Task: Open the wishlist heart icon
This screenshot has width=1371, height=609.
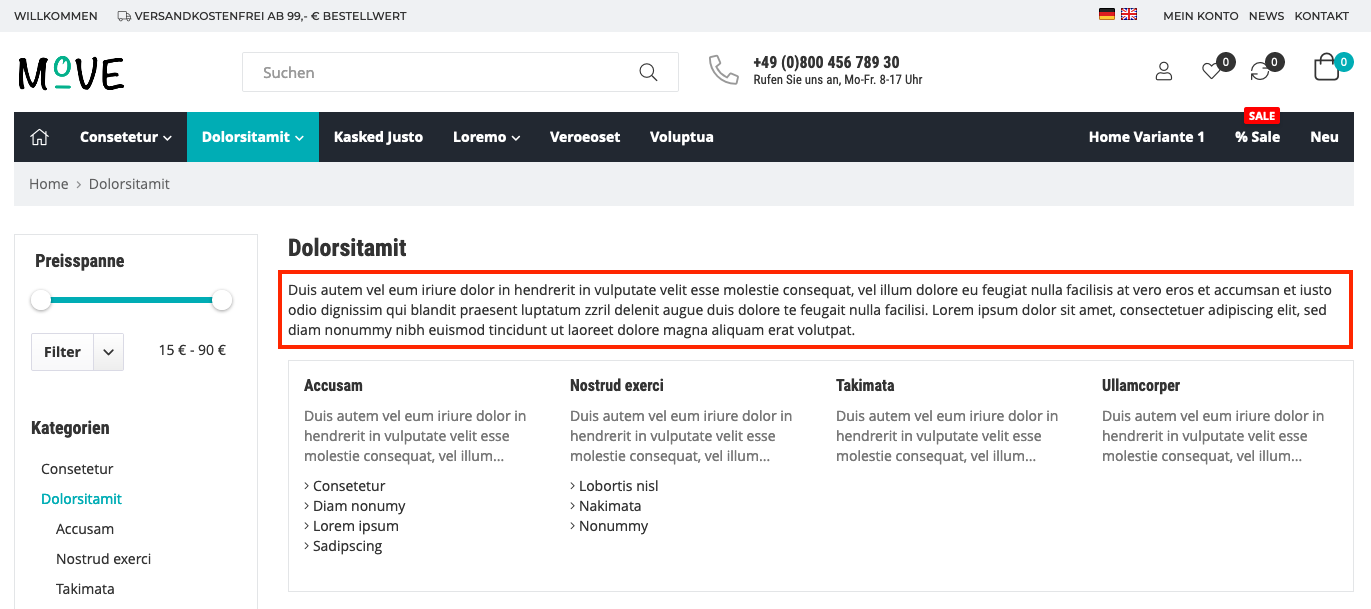Action: tap(1211, 71)
